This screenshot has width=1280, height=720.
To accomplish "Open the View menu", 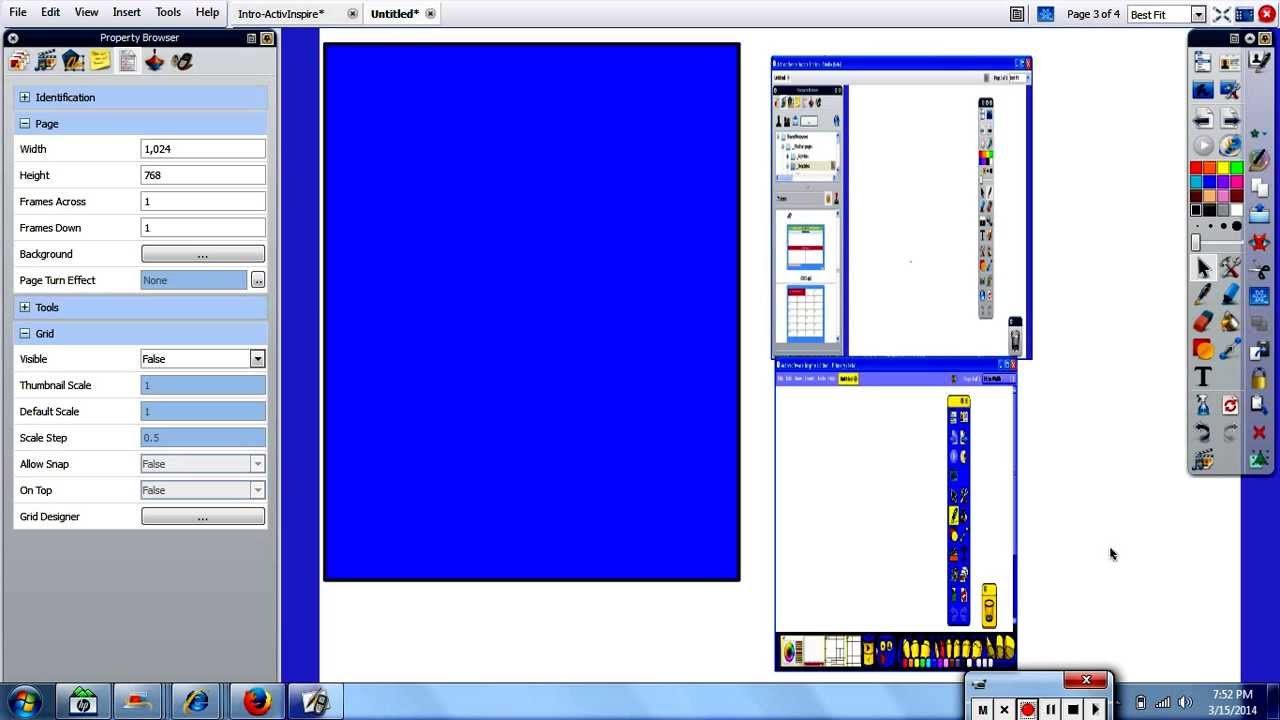I will [86, 12].
